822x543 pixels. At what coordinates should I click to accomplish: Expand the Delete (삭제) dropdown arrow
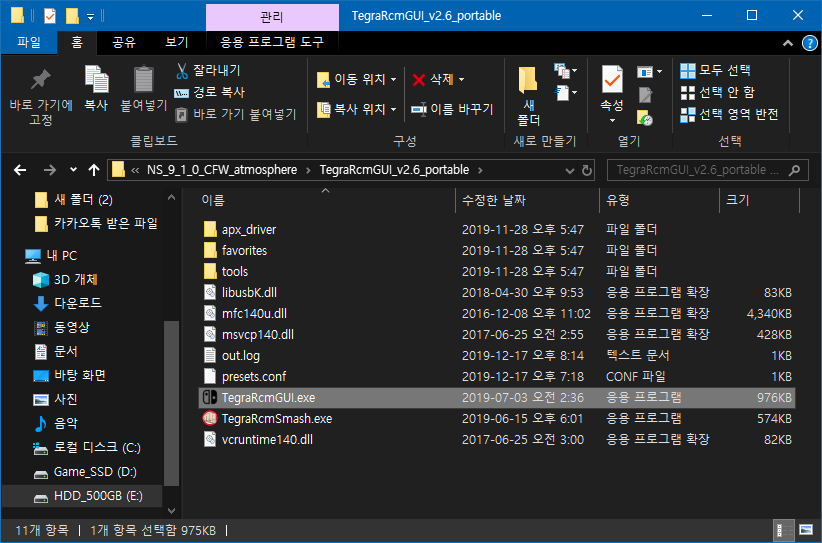(x=461, y=80)
